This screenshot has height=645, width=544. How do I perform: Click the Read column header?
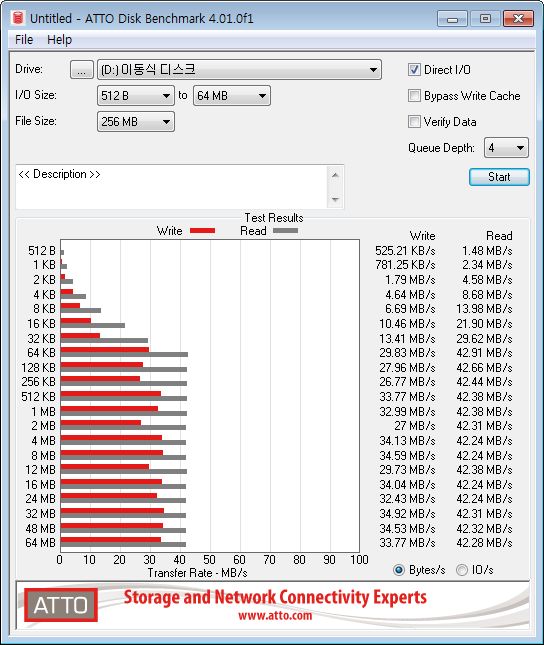pos(499,236)
